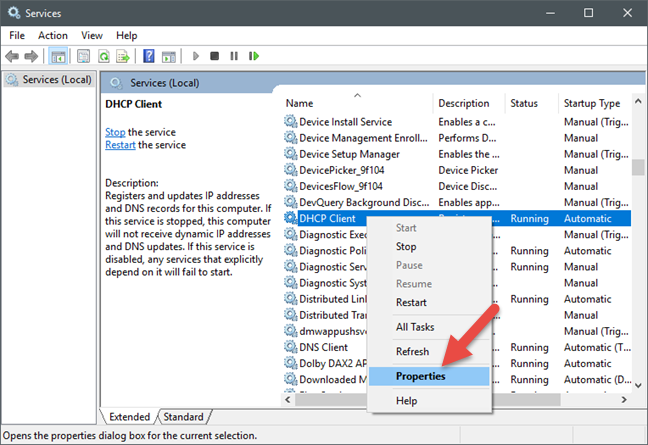This screenshot has width=648, height=445.
Task: Open the Action menu
Action: click(53, 36)
